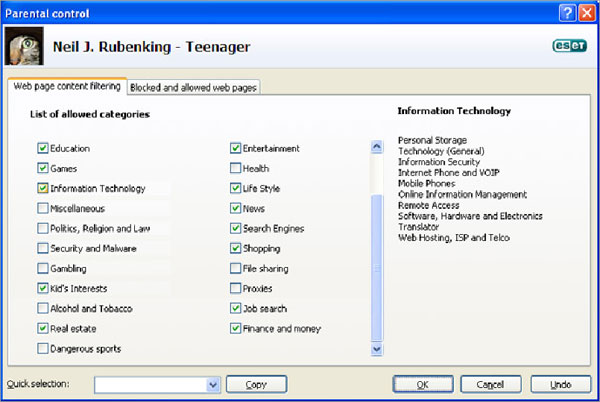Screen dimensions: 600x402
Task: Allow the File sharing category
Action: click(x=235, y=268)
